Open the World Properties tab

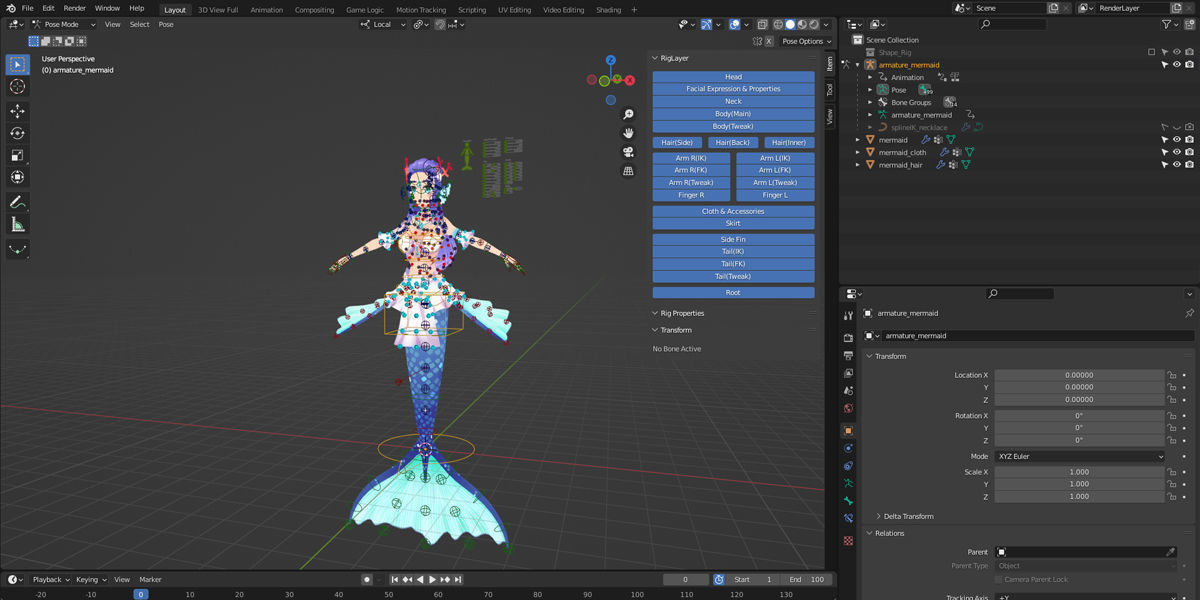pyautogui.click(x=848, y=406)
